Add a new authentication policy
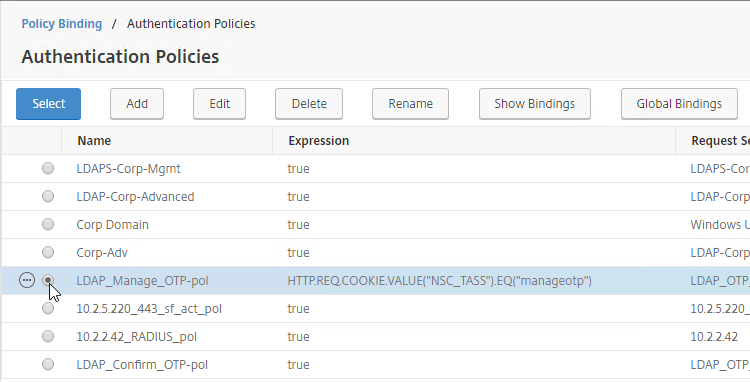The image size is (750, 382). (x=137, y=104)
